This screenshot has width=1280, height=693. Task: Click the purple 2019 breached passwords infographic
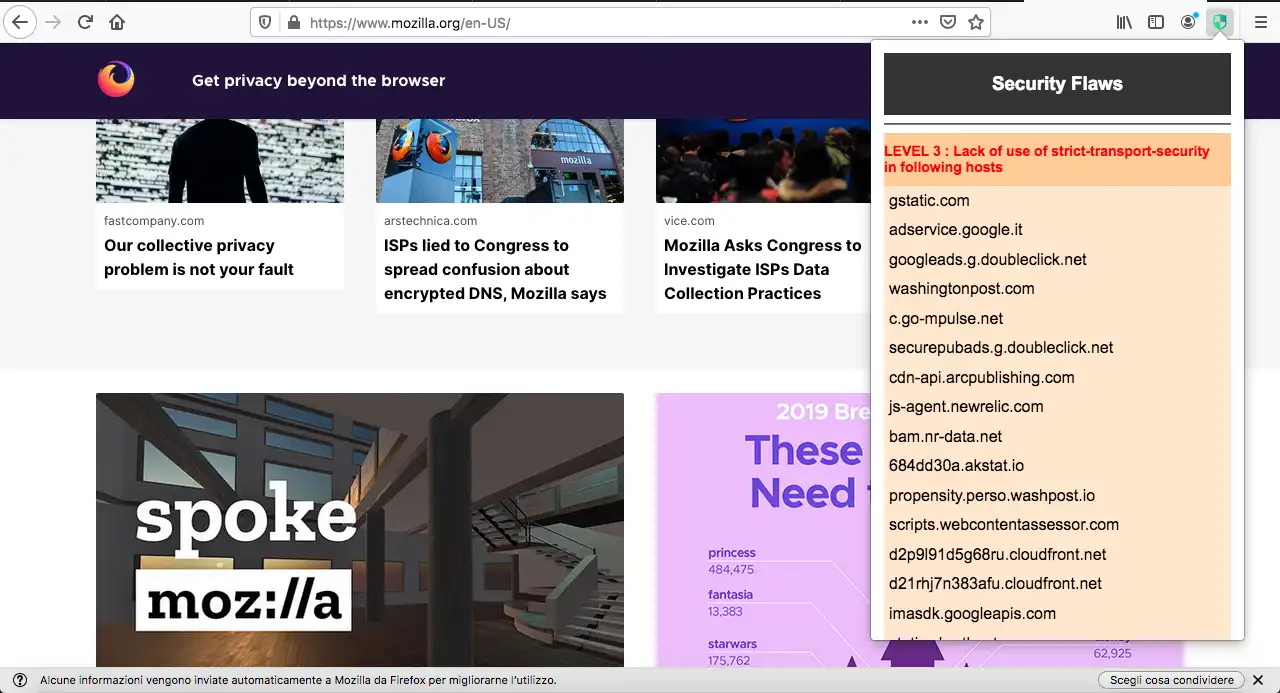(x=763, y=530)
